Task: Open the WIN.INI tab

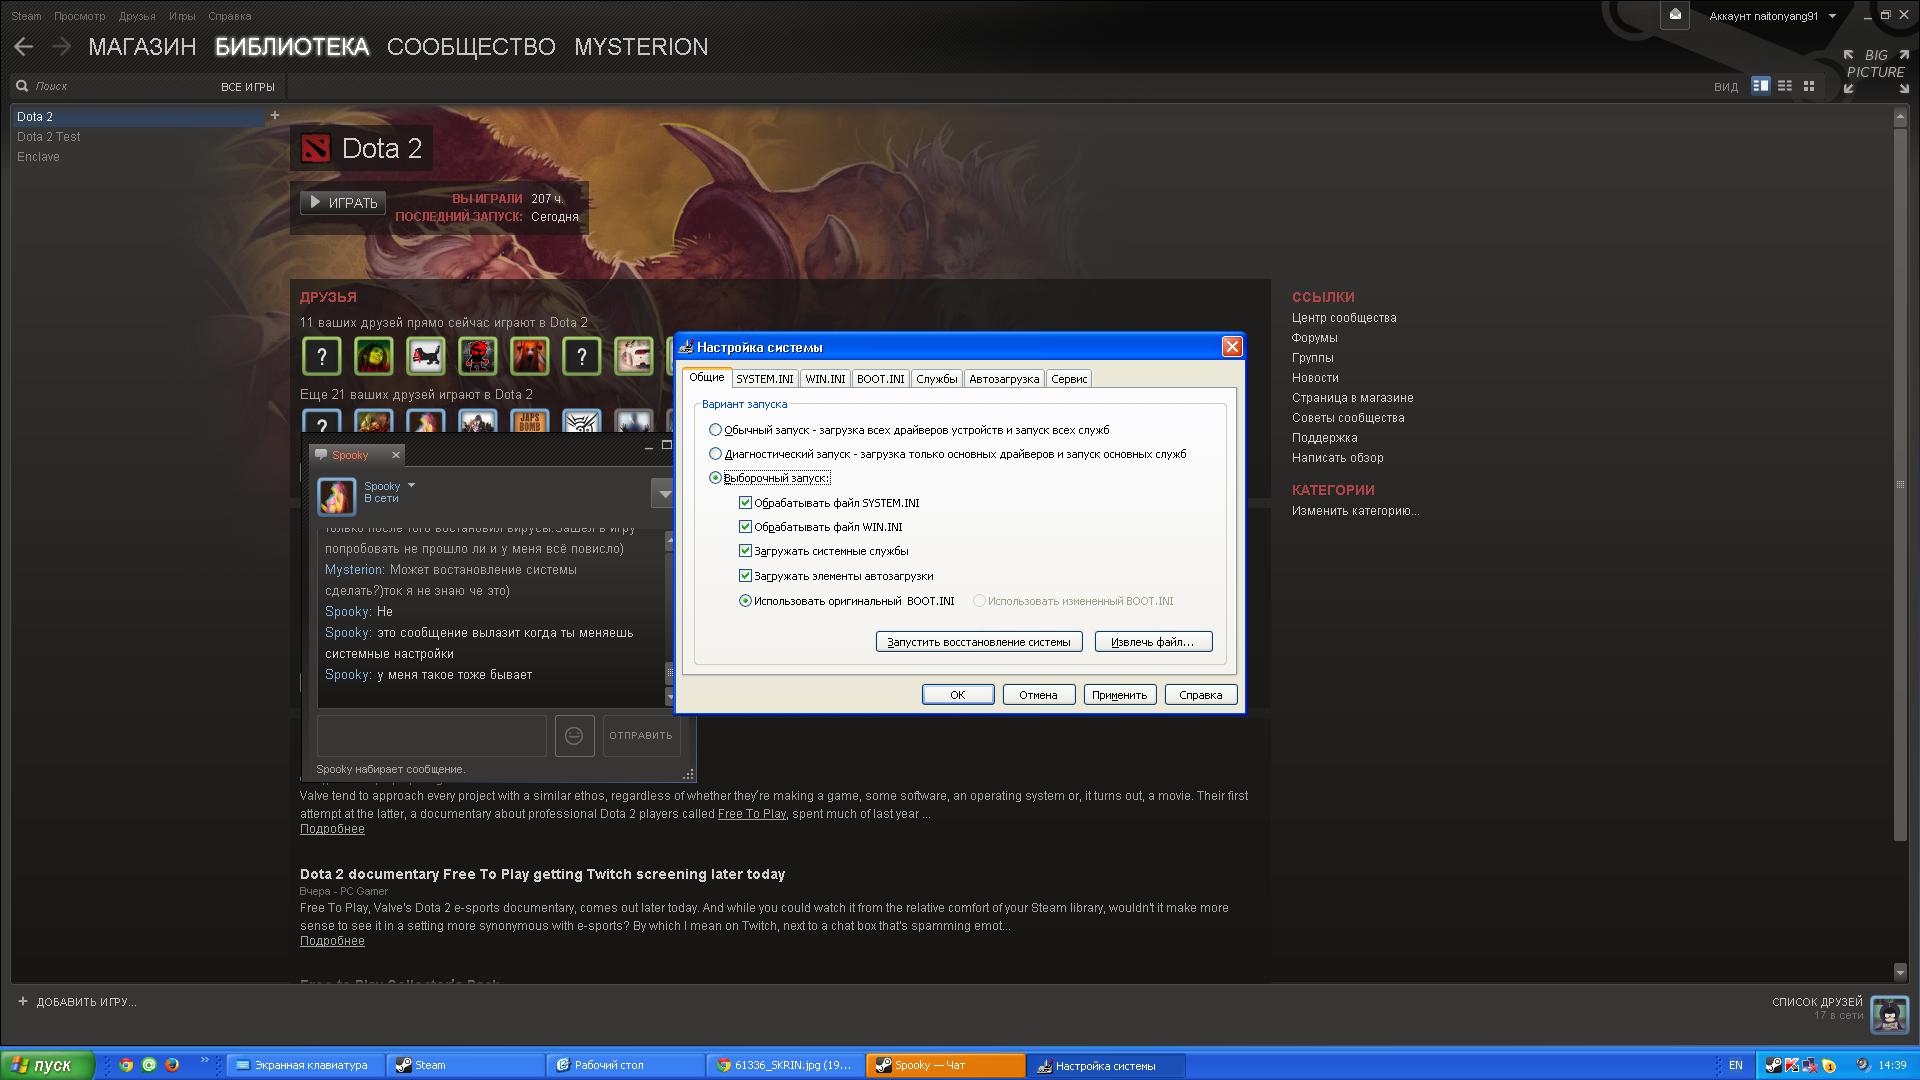Action: pyautogui.click(x=825, y=379)
